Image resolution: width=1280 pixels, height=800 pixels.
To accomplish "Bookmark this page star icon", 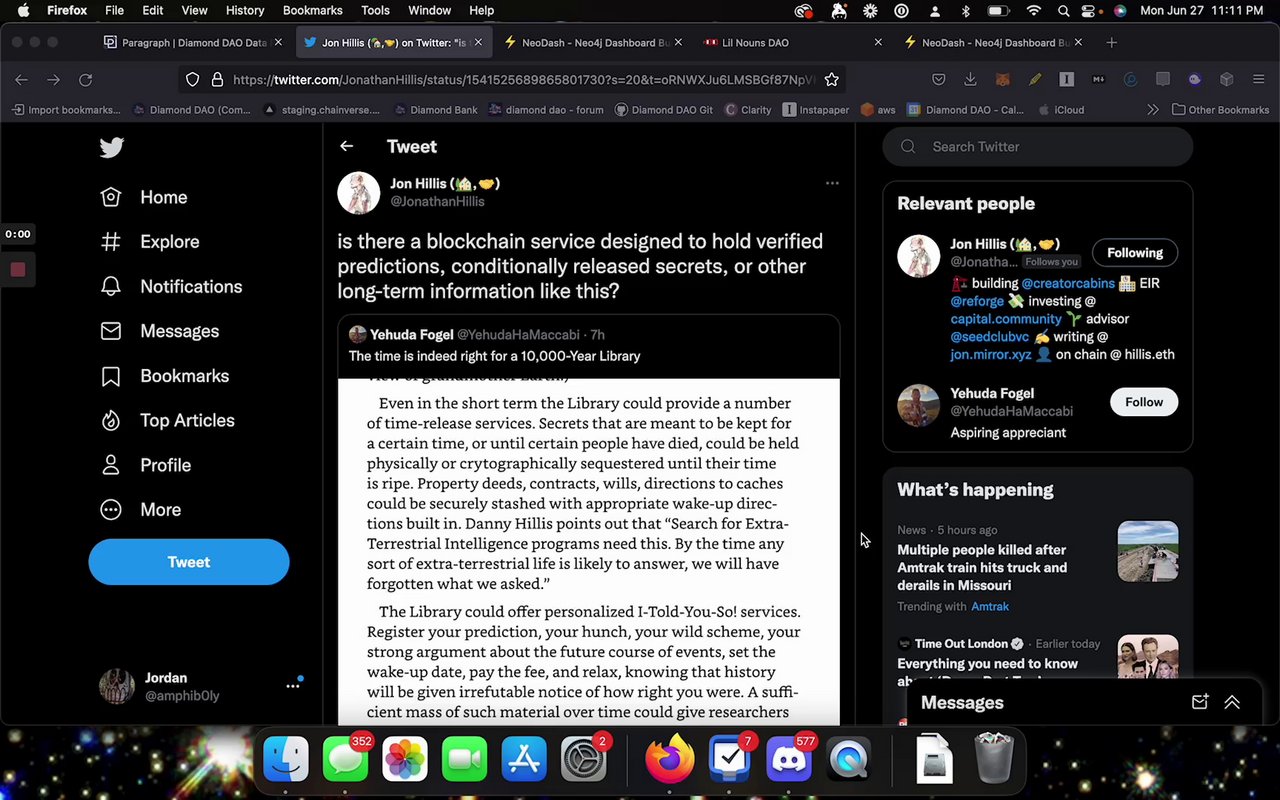I will [831, 80].
